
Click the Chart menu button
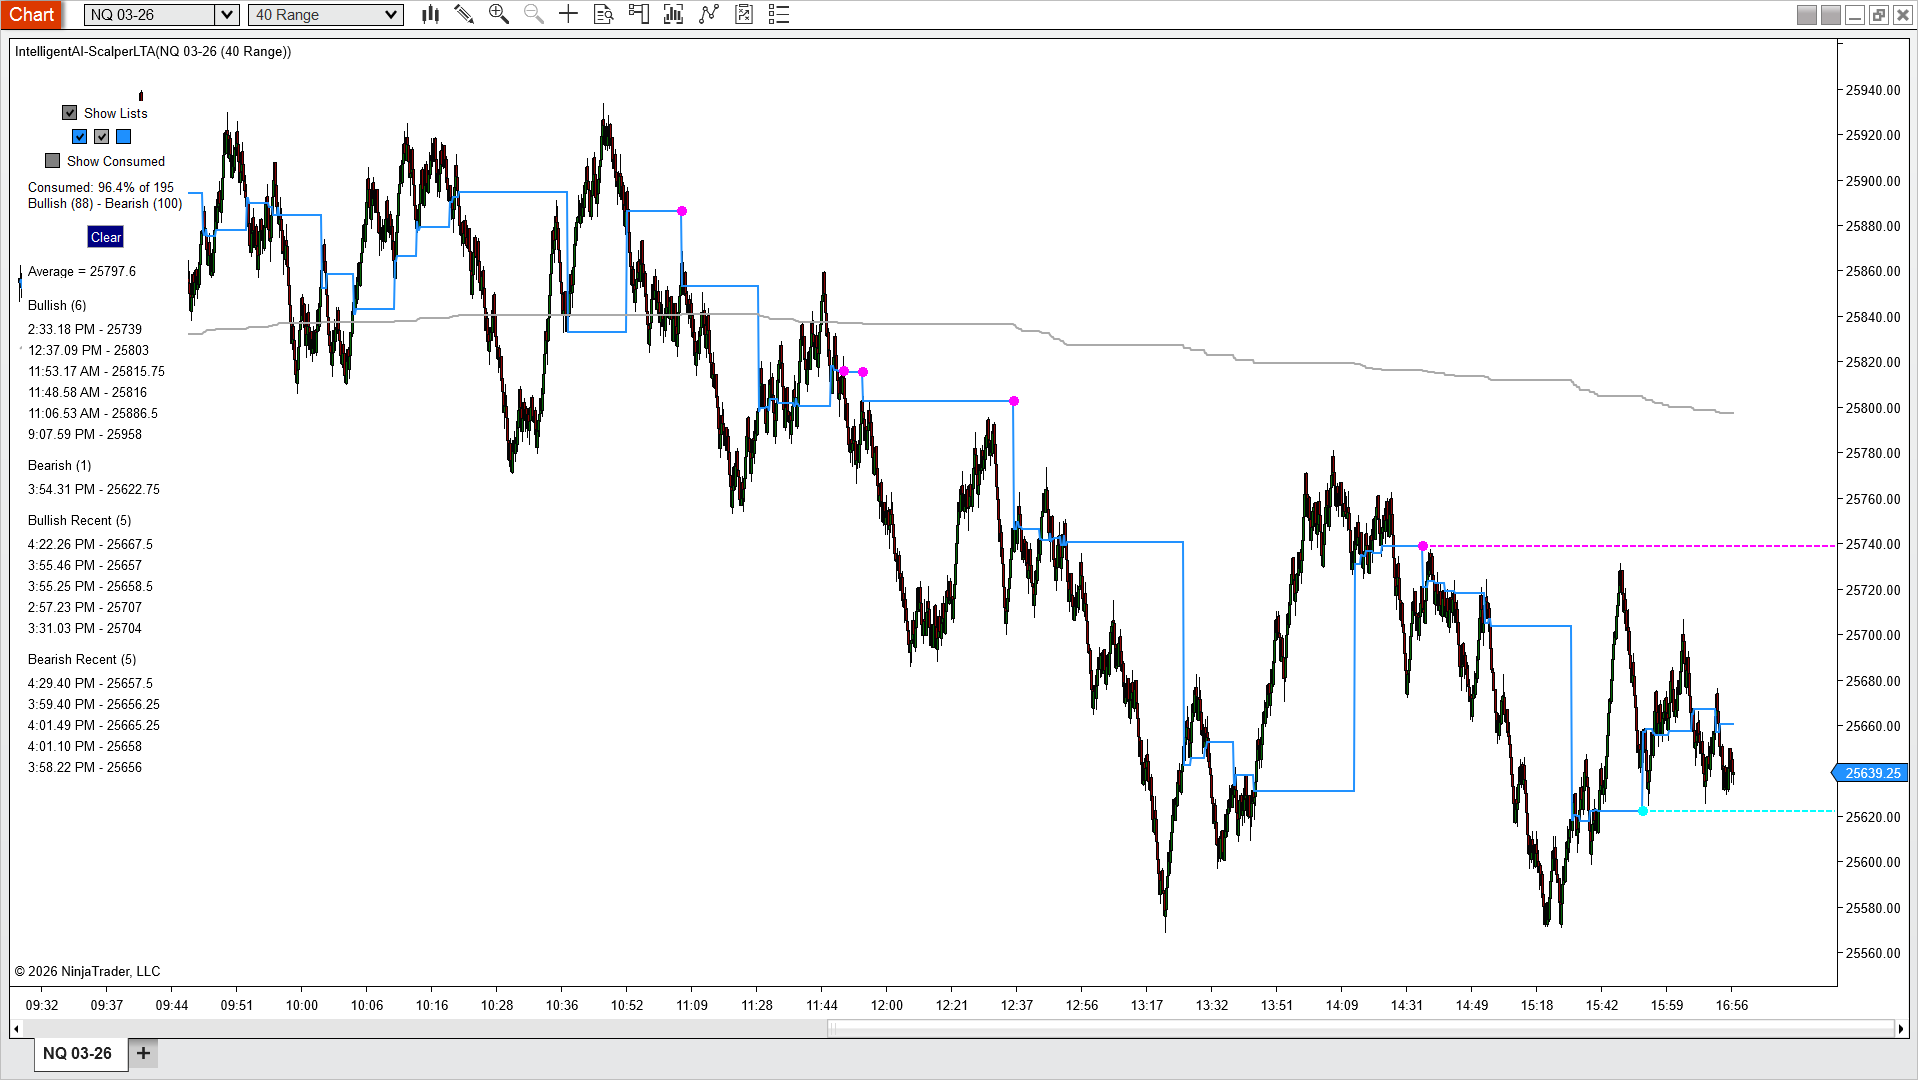(x=32, y=15)
